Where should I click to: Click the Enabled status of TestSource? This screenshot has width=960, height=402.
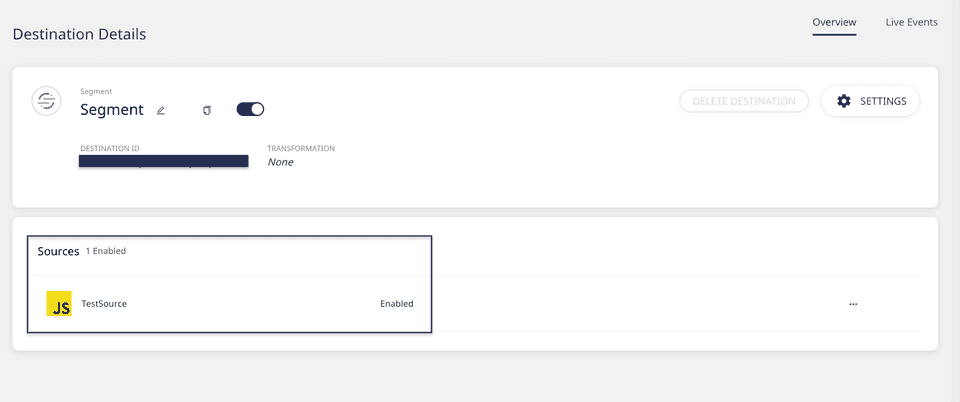pos(396,304)
